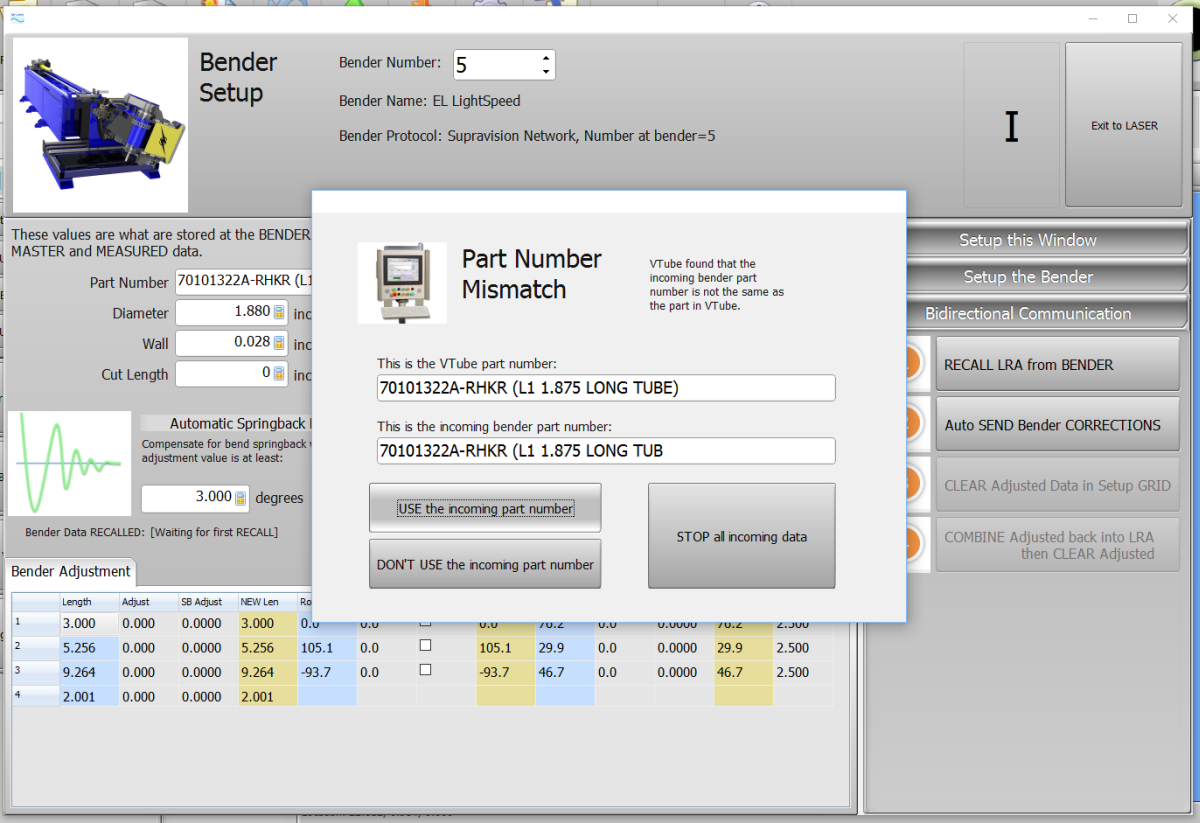Tick the checkbox in grid row 3
The height and width of the screenshot is (823, 1200).
[425, 670]
